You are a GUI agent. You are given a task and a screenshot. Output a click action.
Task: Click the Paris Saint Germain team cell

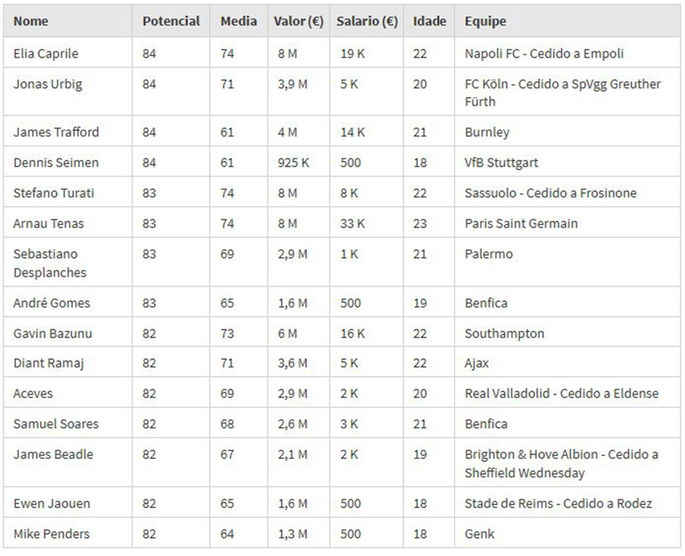click(x=521, y=223)
